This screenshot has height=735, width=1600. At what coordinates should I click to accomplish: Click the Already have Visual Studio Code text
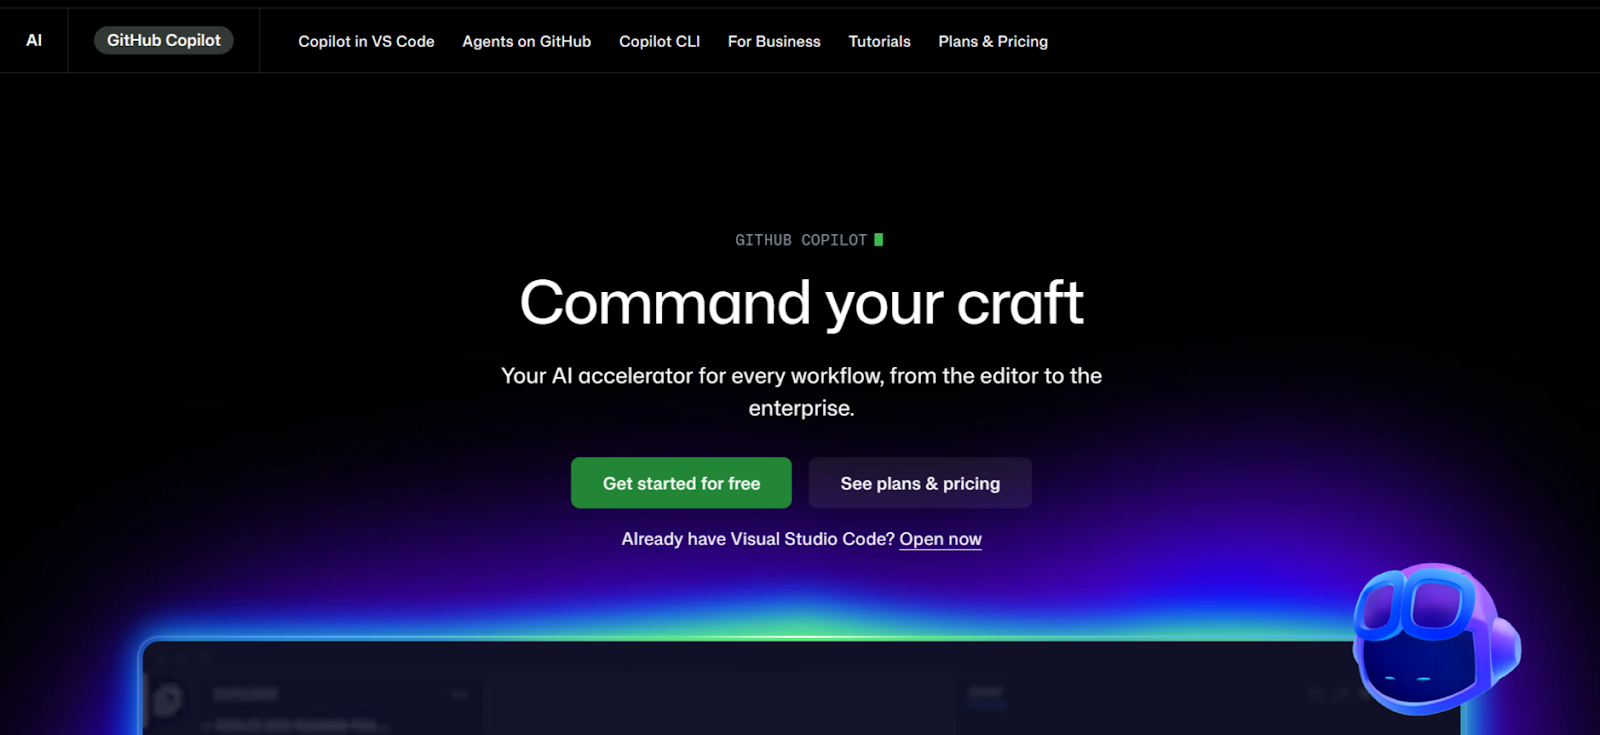click(x=758, y=539)
